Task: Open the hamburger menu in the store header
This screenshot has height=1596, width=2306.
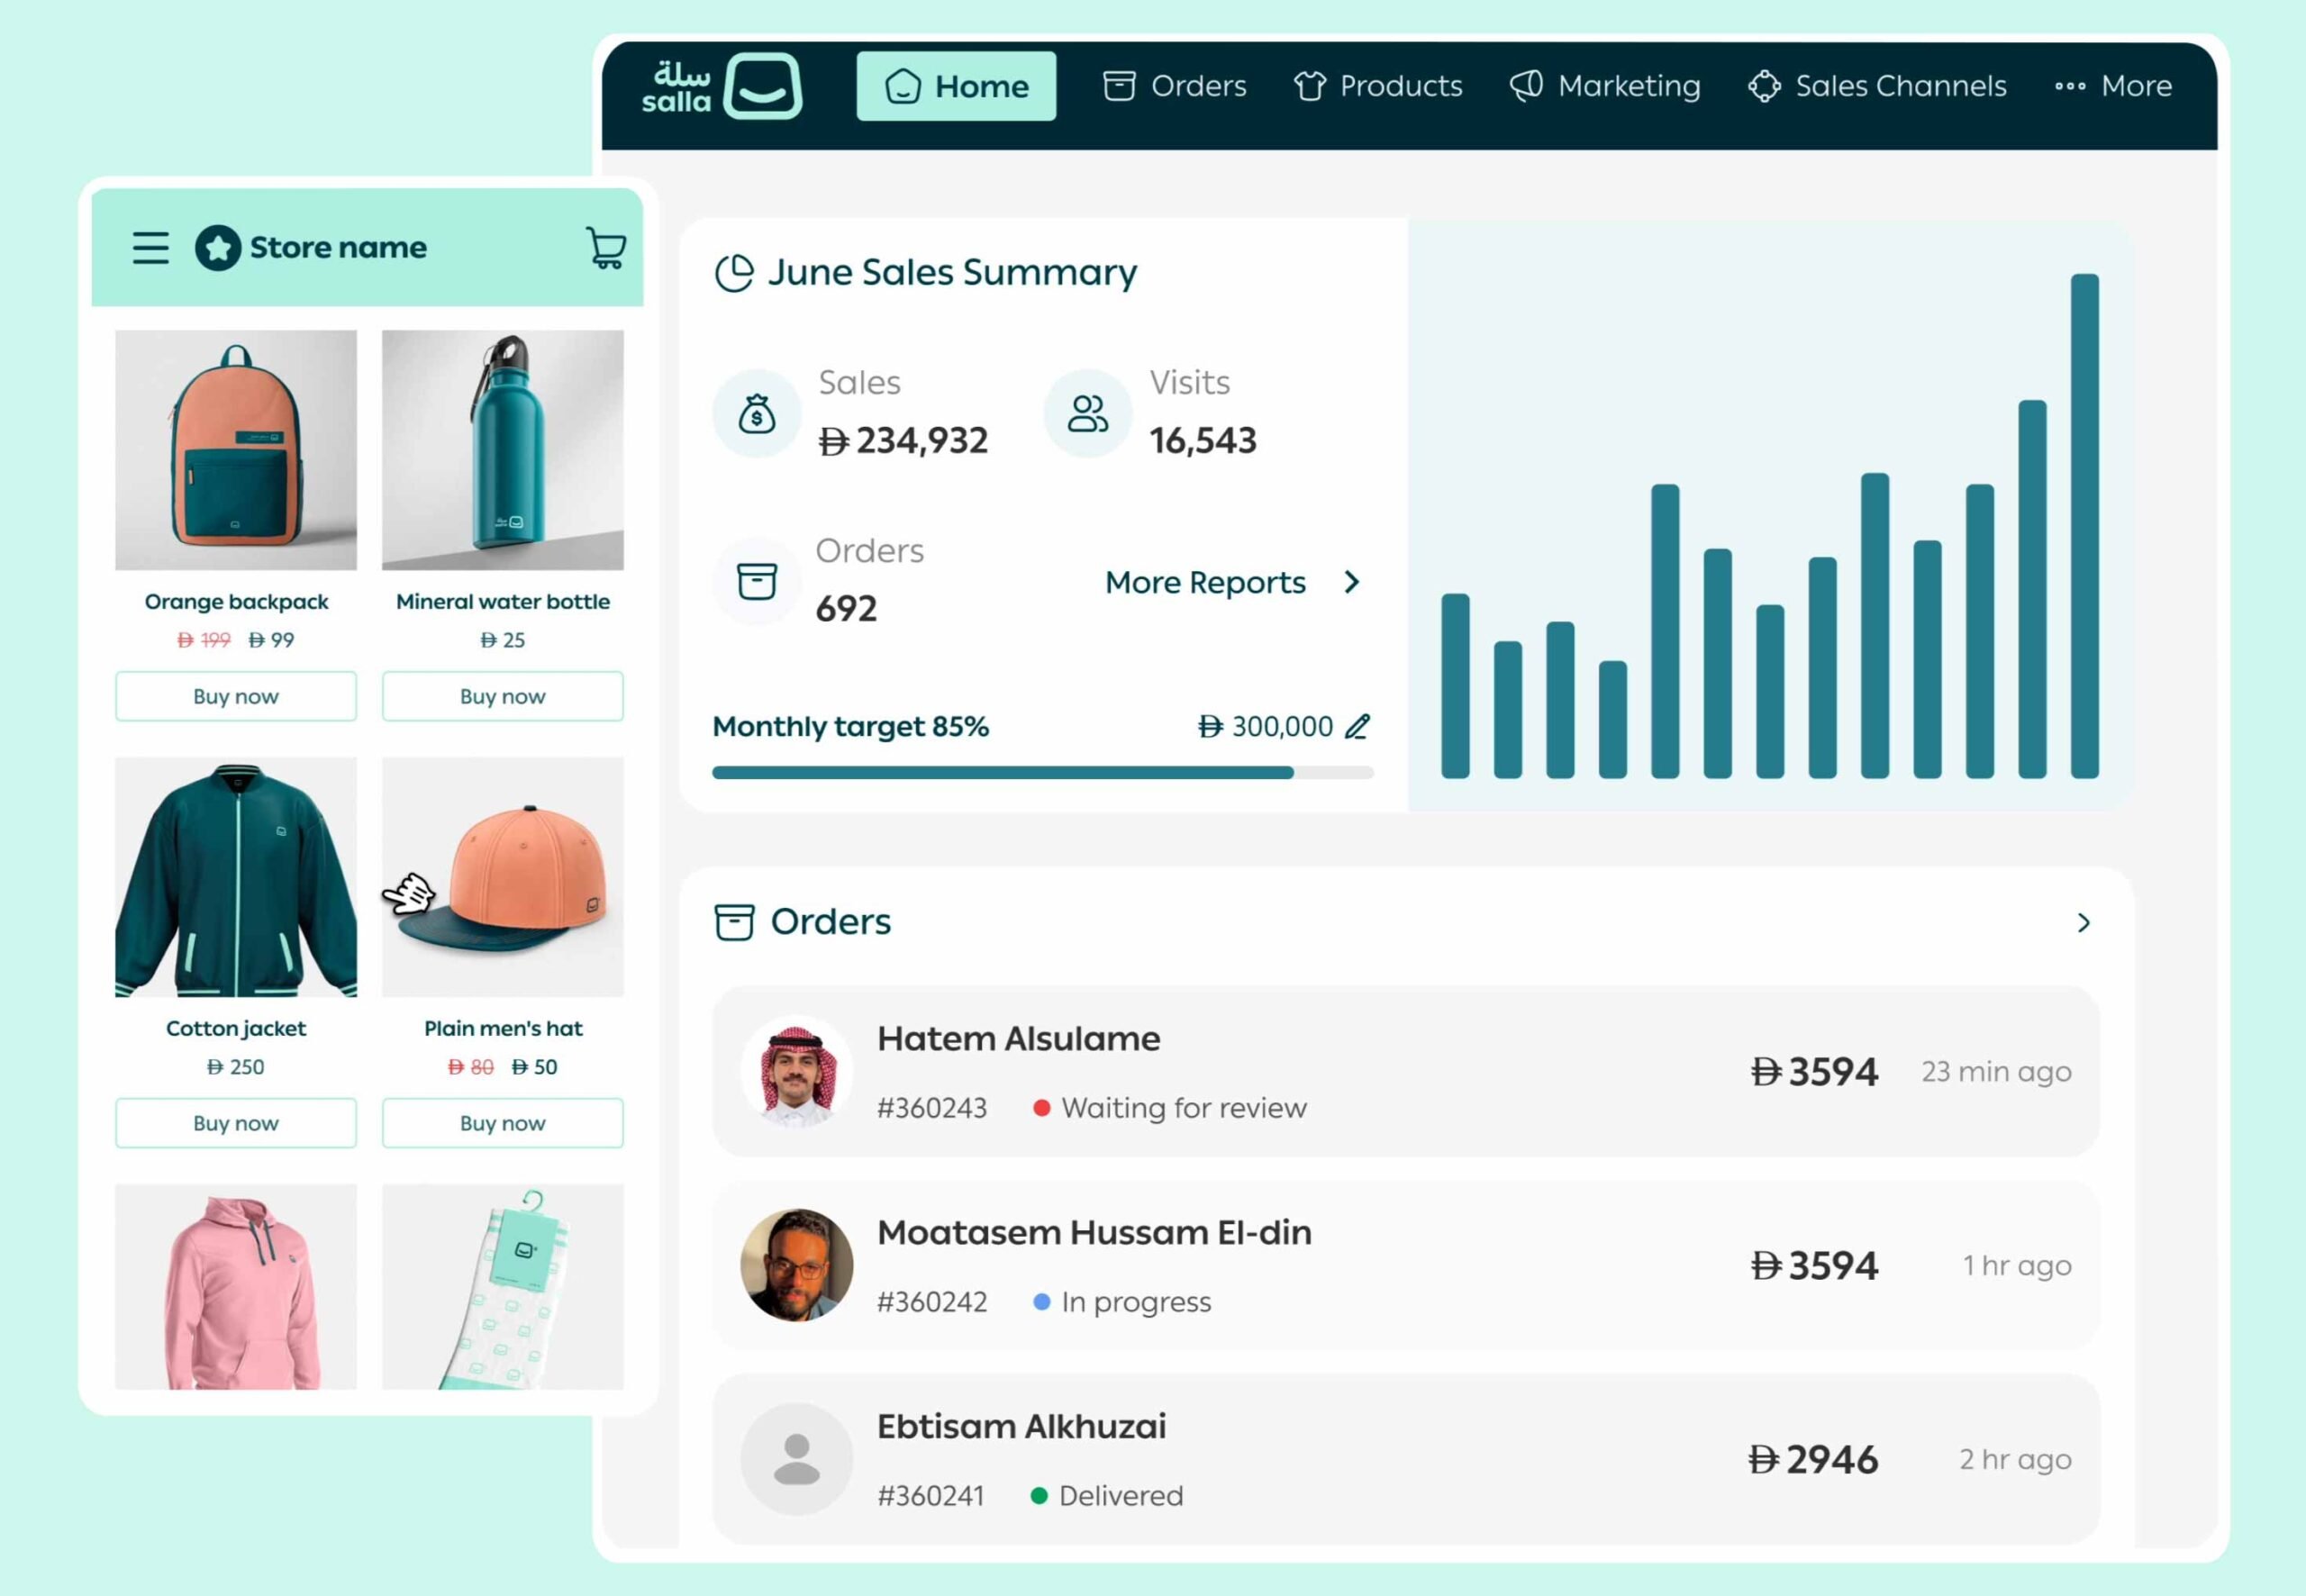Action: 151,247
